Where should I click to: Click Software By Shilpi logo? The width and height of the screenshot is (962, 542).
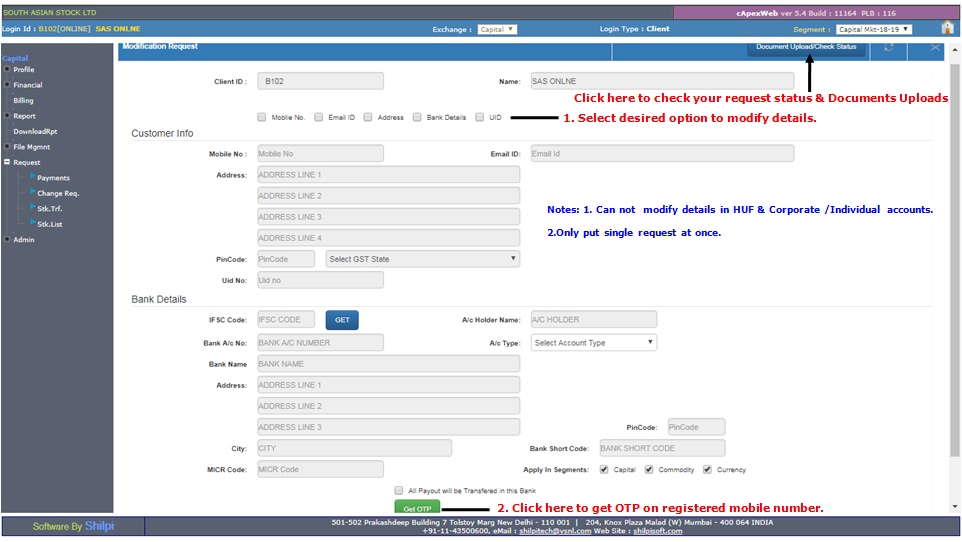(74, 526)
